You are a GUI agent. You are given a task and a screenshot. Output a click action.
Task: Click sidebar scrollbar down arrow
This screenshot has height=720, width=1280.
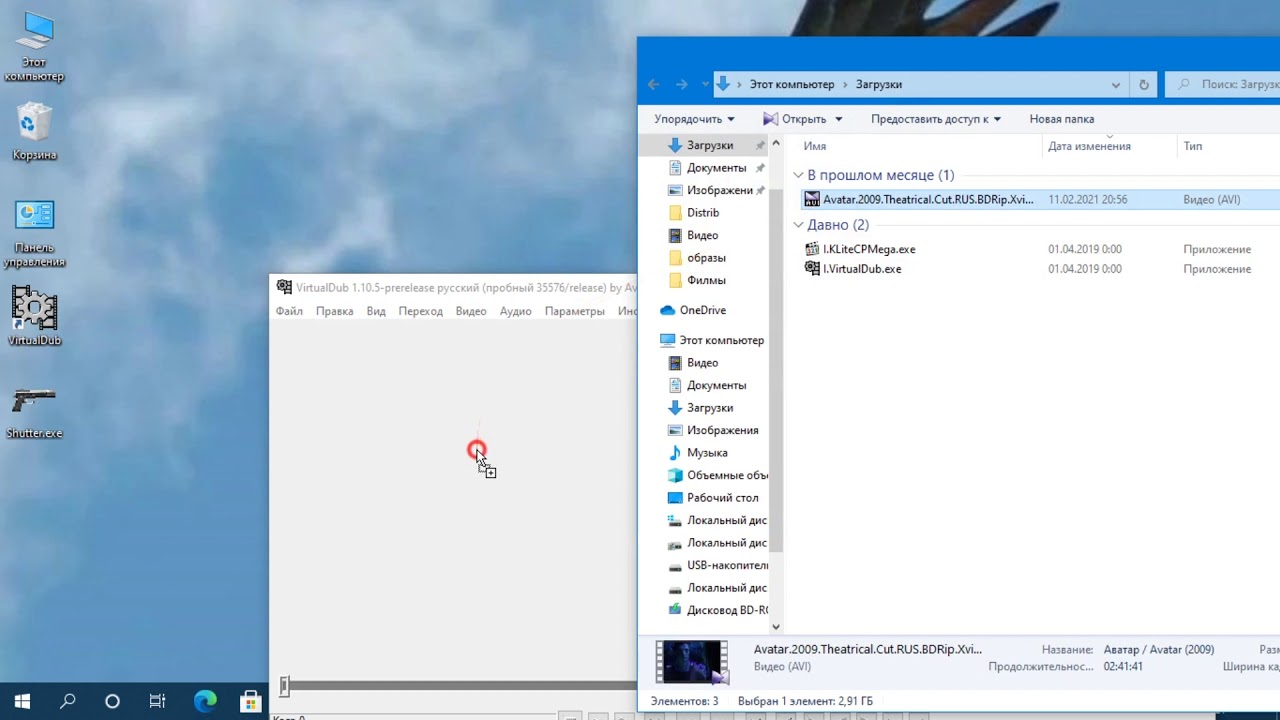775,626
